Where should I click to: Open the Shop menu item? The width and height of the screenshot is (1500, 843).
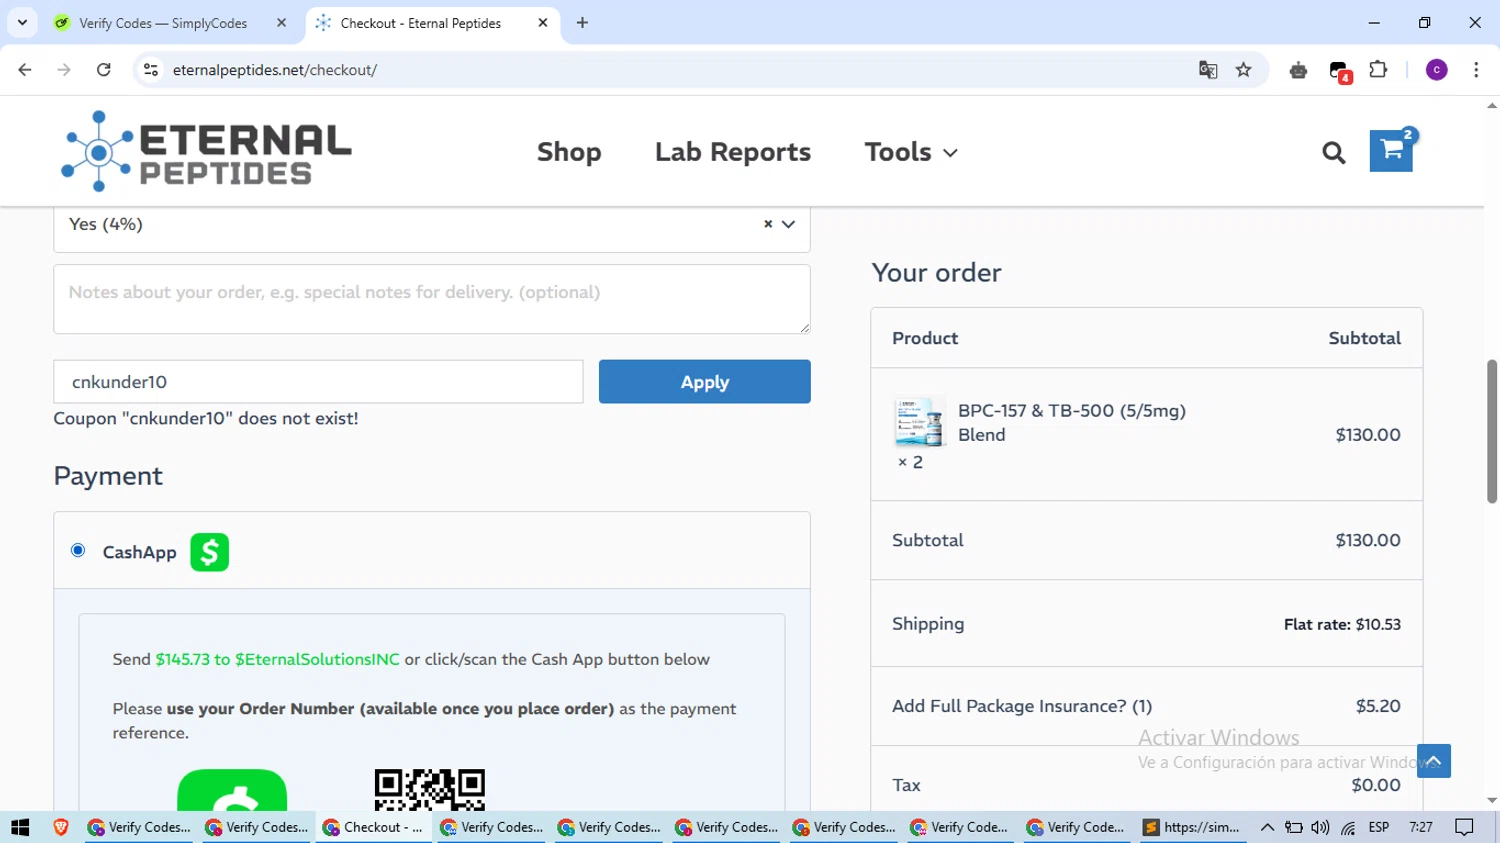tap(569, 152)
